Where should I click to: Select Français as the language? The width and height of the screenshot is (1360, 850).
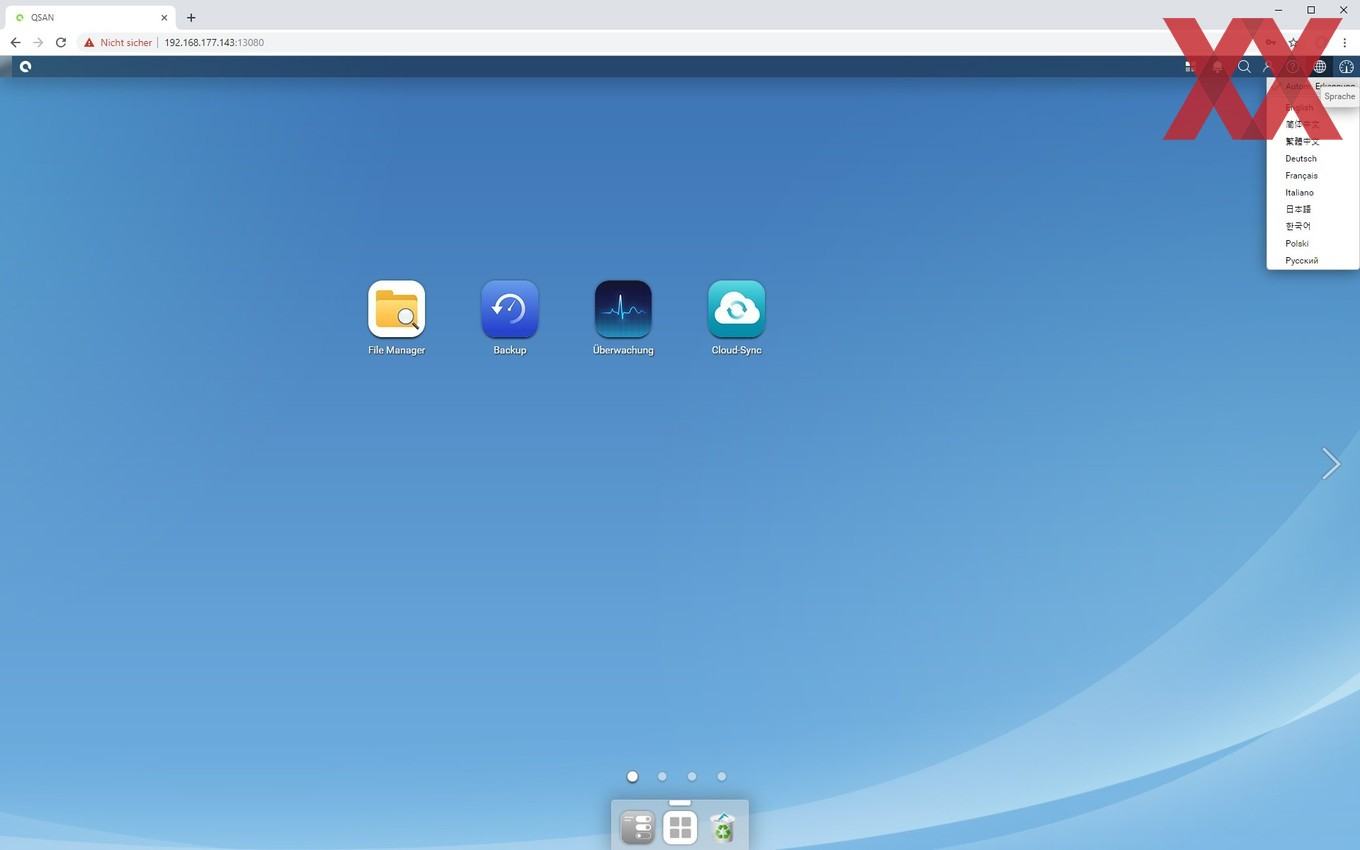pos(1302,175)
